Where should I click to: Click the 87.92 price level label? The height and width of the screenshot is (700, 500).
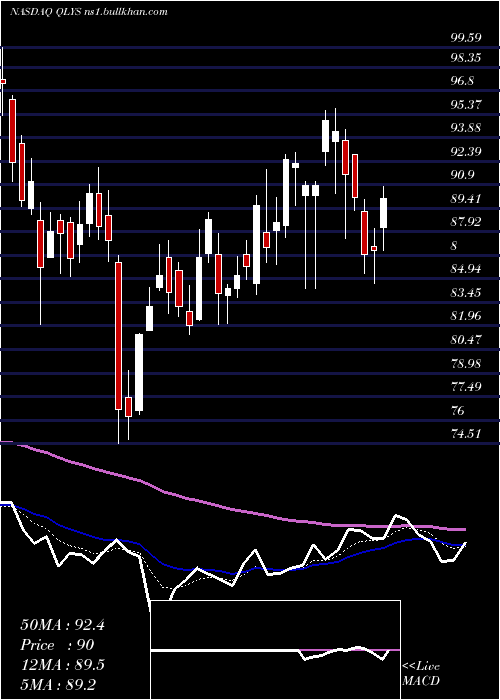pyautogui.click(x=466, y=222)
